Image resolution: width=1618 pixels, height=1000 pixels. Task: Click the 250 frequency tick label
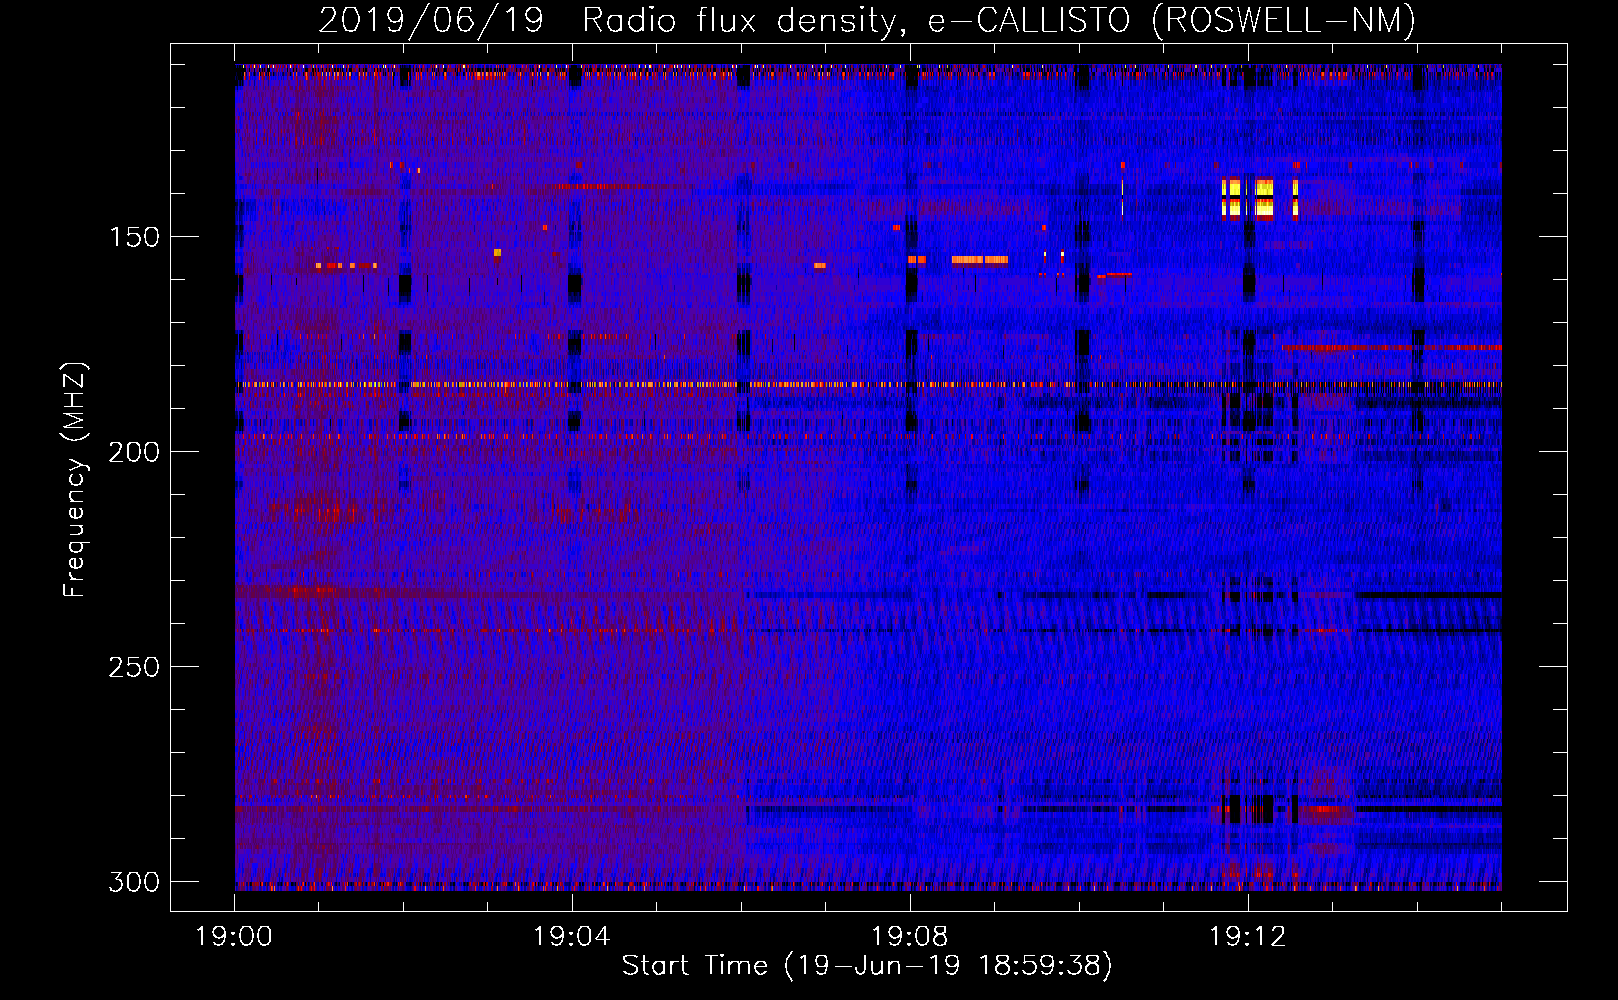coord(133,667)
